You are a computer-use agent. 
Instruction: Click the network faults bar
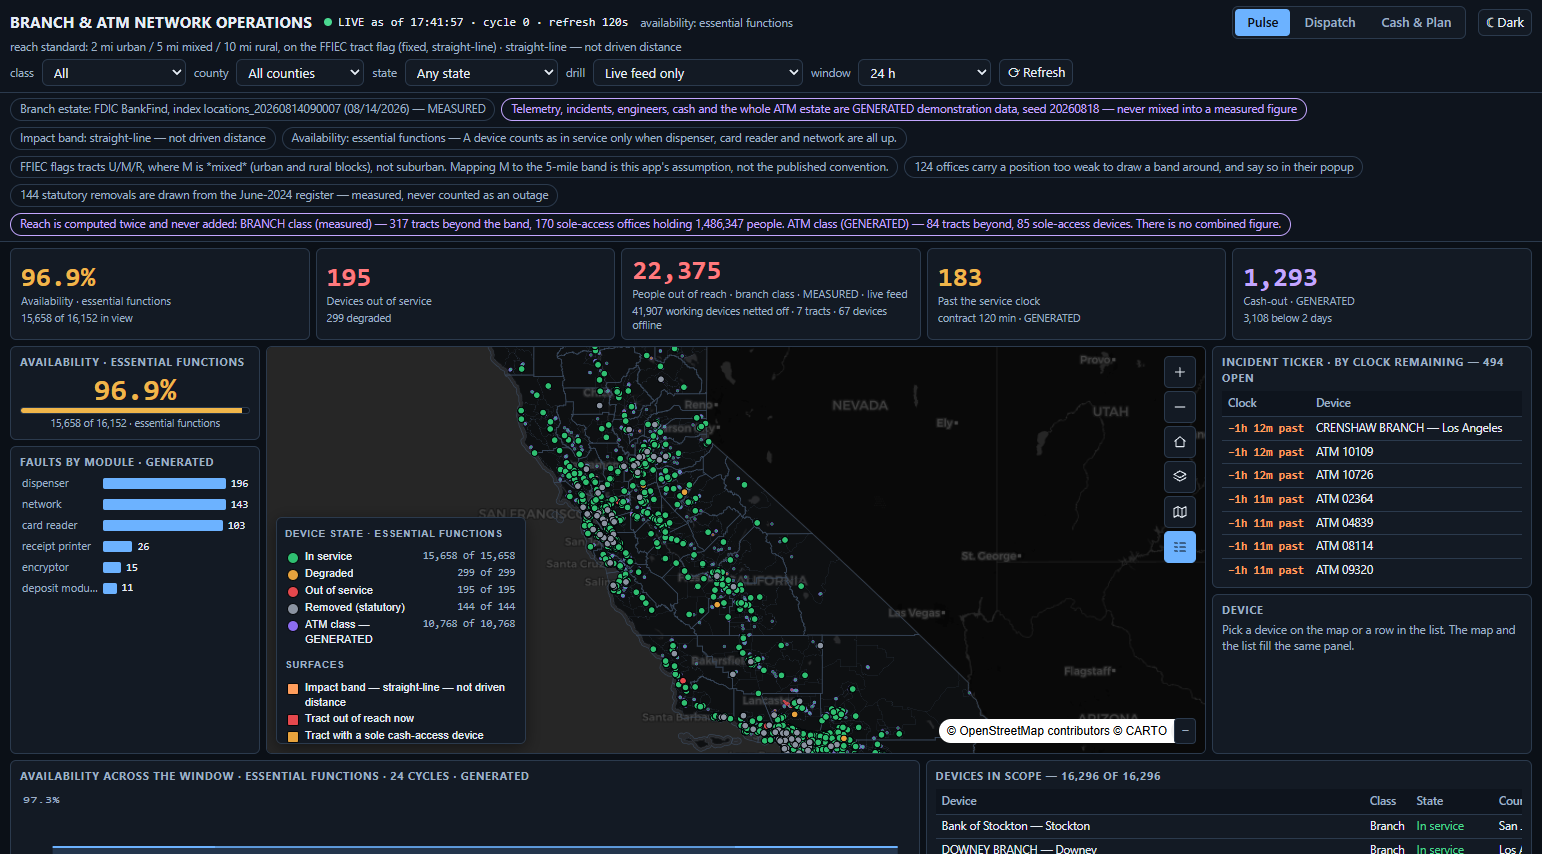[164, 504]
